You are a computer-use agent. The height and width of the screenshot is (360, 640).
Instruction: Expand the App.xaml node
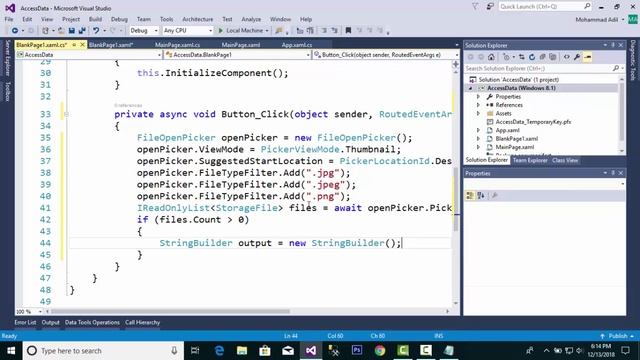pyautogui.click(x=478, y=130)
